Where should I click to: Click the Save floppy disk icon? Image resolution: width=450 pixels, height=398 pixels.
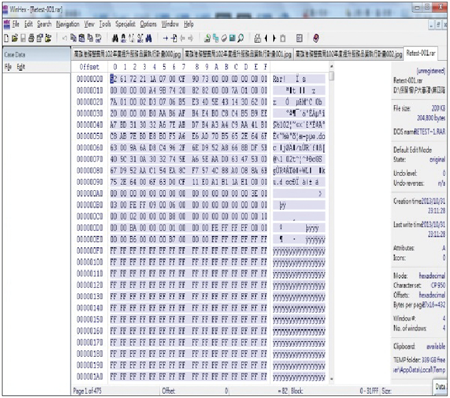[x=23, y=38]
